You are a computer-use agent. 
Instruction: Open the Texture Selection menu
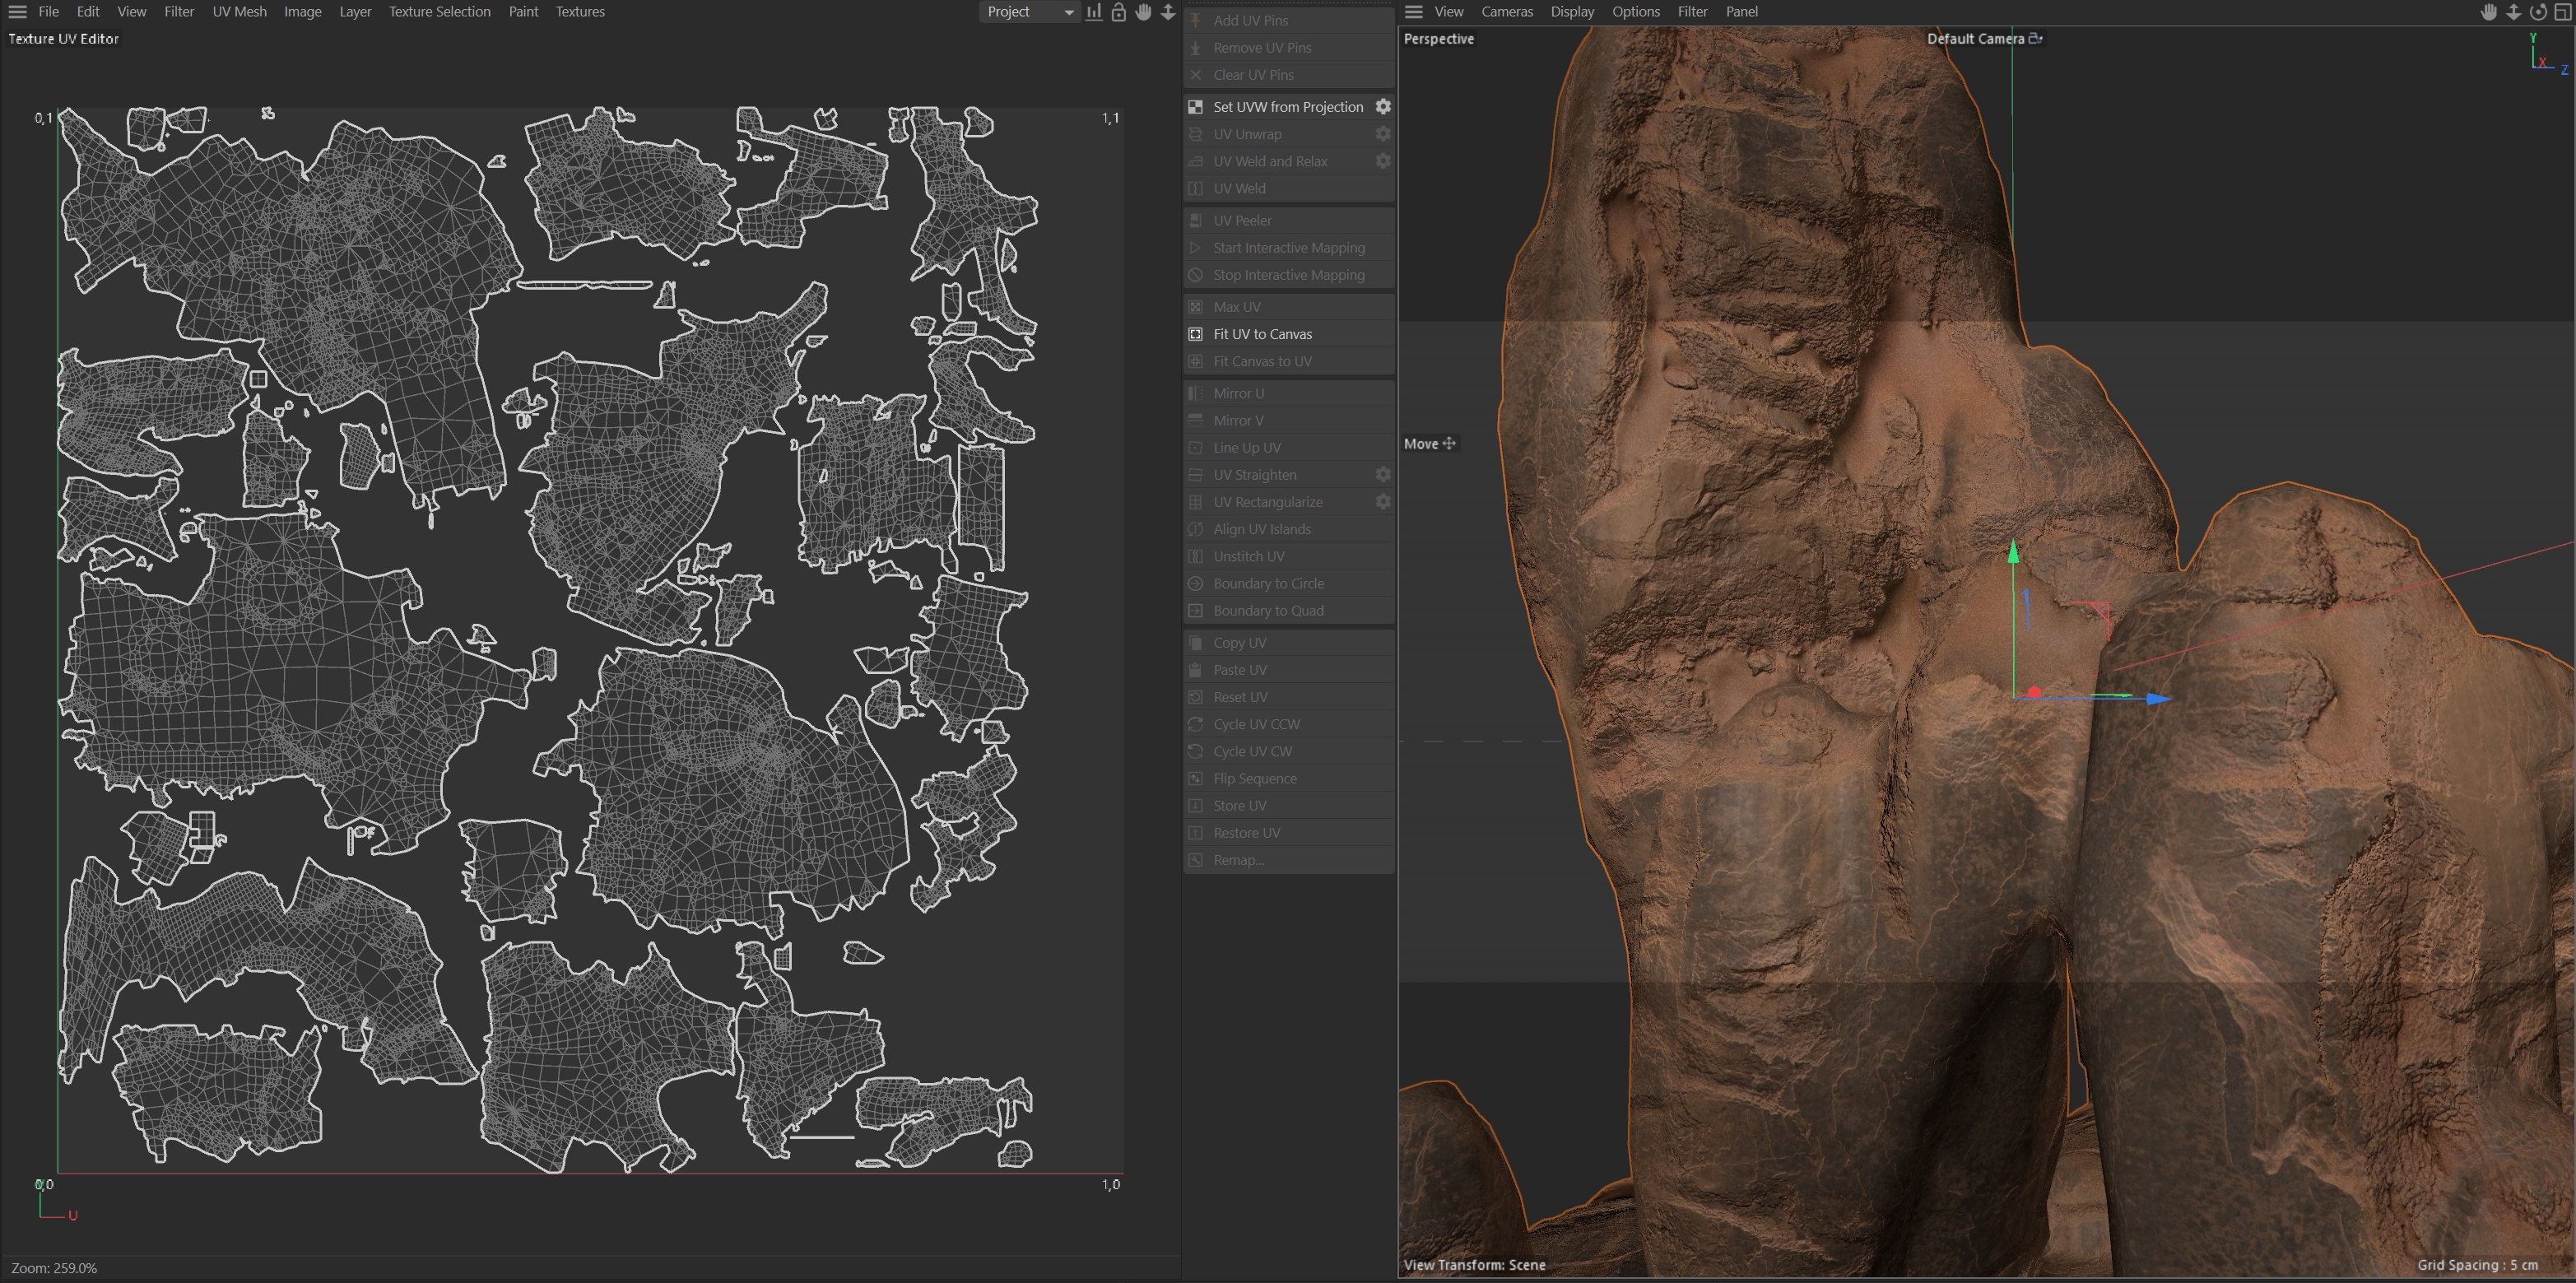[x=439, y=12]
